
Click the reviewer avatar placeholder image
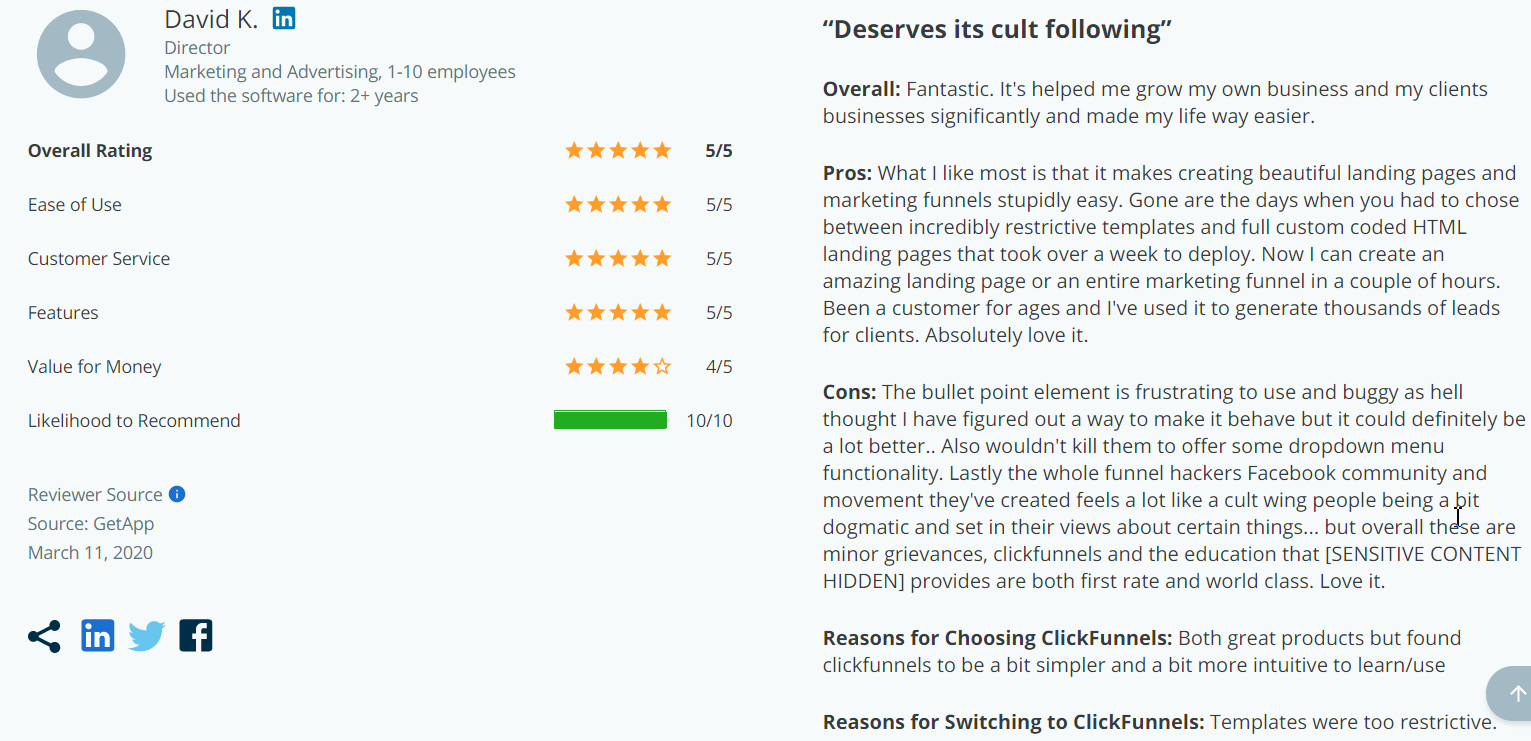[81, 54]
